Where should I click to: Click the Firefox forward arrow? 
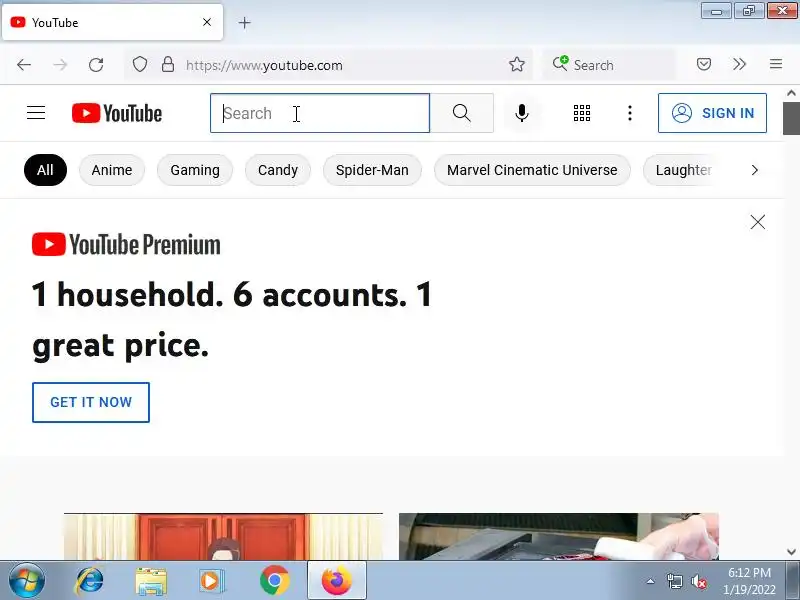[x=60, y=65]
